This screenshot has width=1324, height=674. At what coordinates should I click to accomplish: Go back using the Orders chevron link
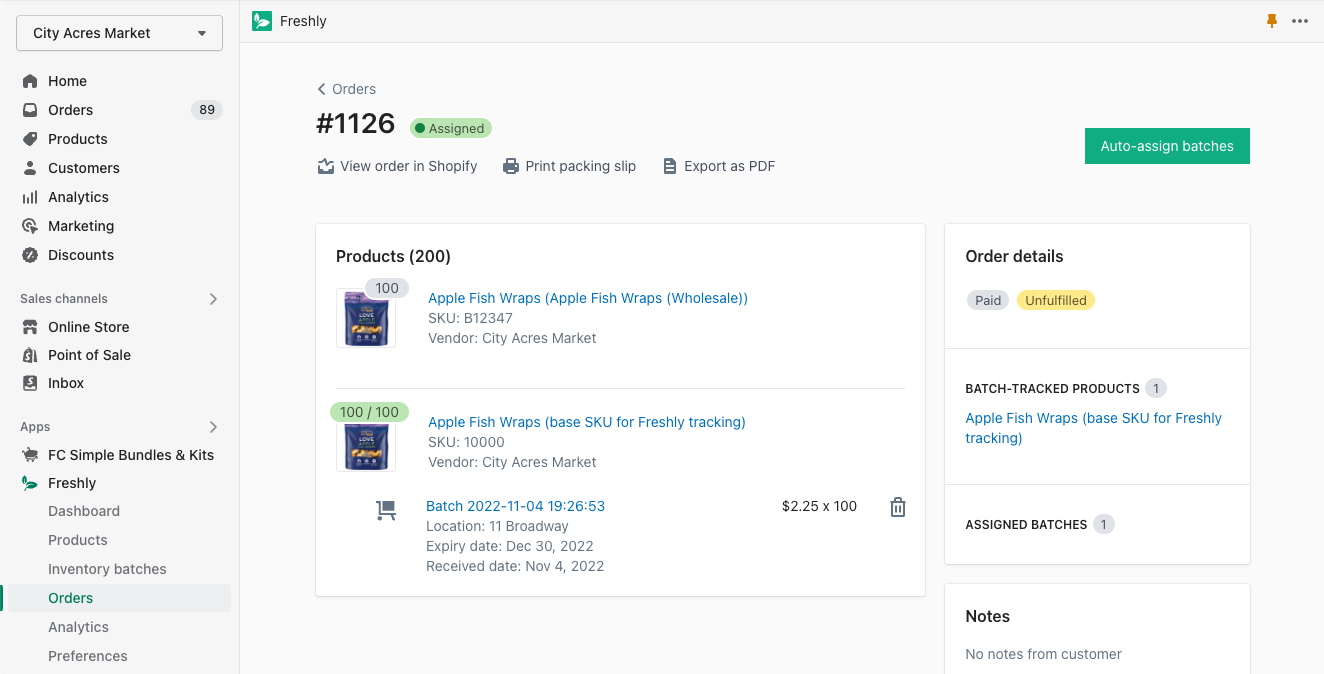tap(346, 89)
